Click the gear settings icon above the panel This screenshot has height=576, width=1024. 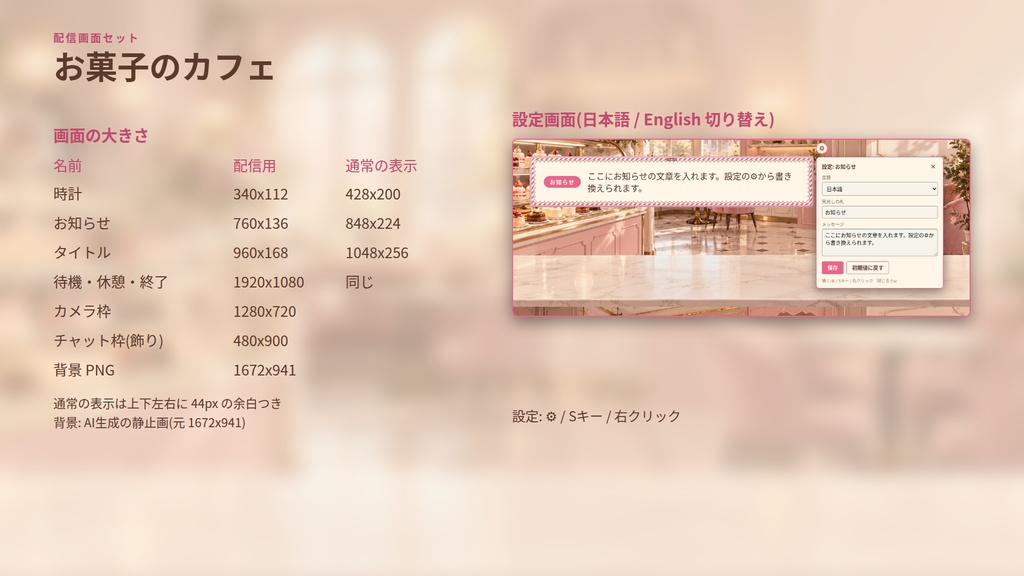pos(822,148)
